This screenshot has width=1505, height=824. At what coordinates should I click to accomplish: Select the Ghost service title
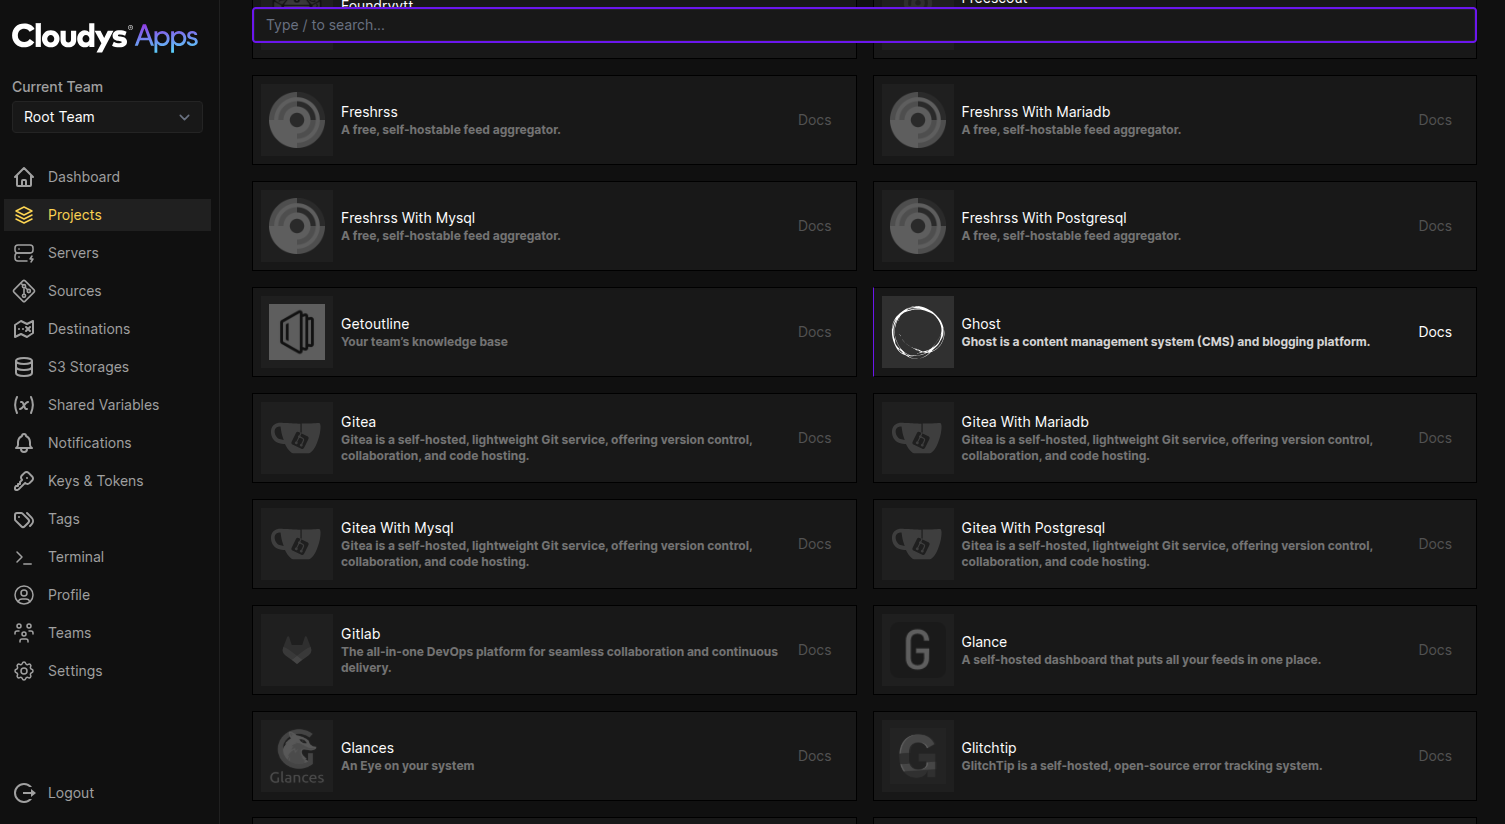click(x=981, y=324)
